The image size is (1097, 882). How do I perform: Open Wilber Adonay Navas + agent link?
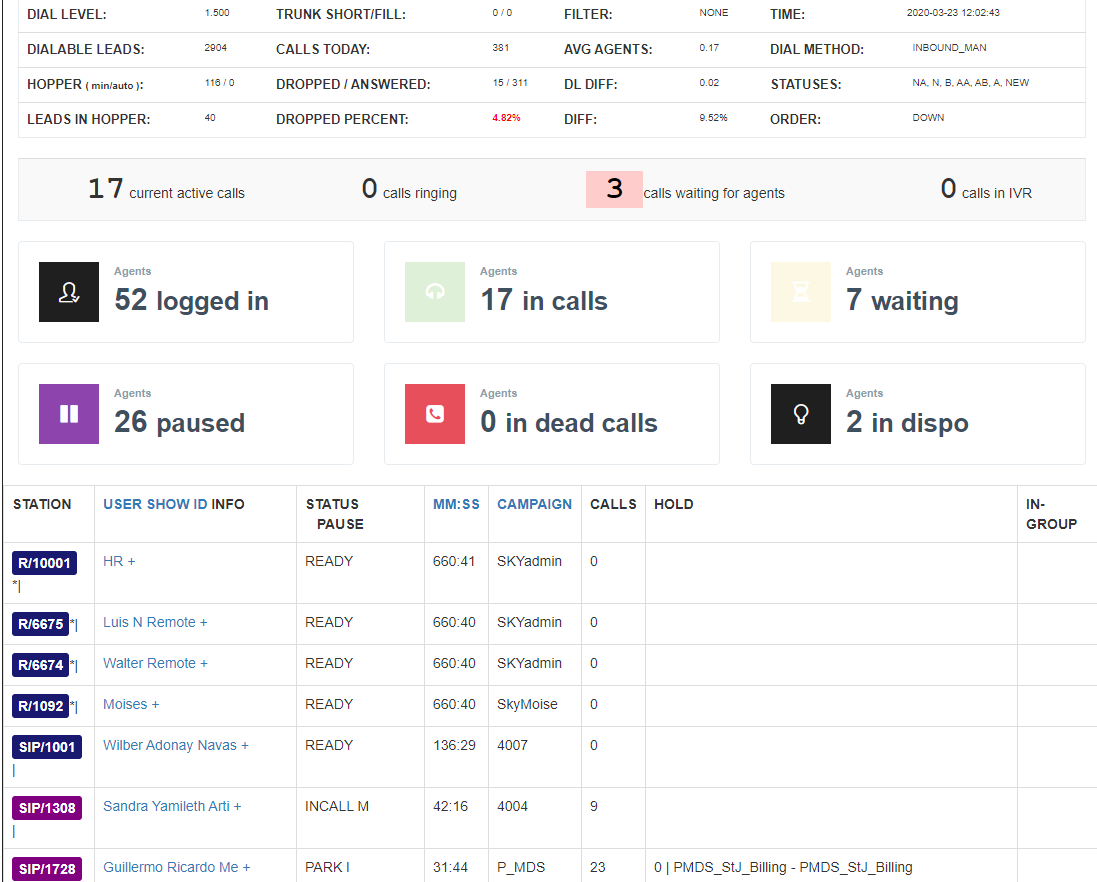[176, 745]
